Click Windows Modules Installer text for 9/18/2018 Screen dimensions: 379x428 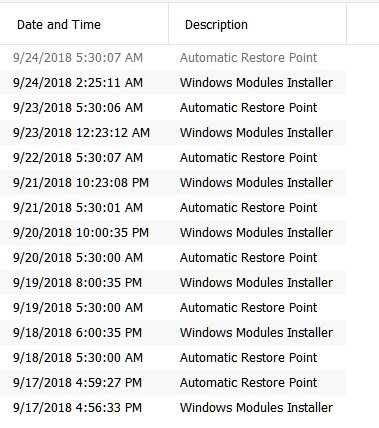coord(256,333)
